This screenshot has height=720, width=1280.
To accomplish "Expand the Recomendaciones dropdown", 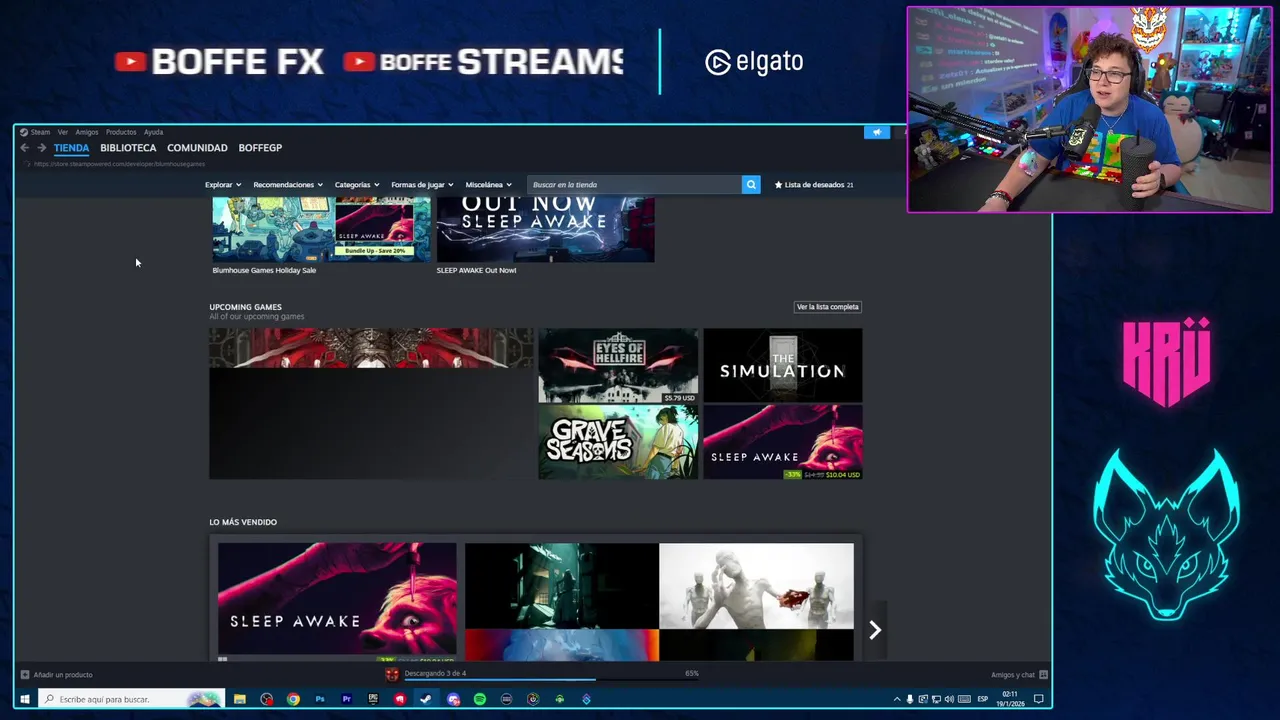I will pos(288,185).
